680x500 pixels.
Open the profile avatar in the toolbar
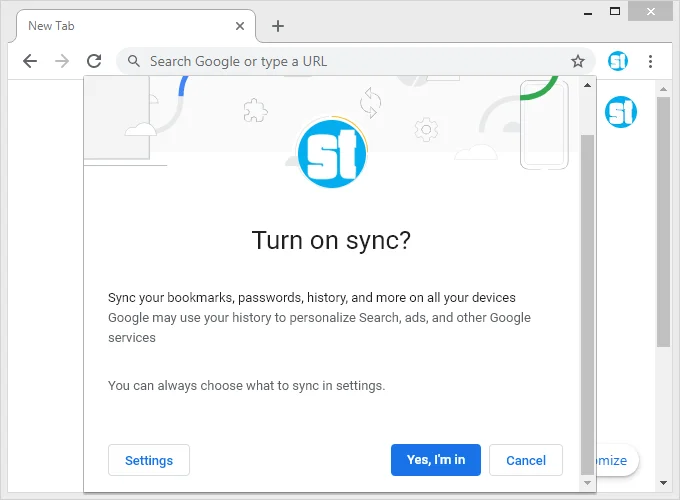point(618,61)
